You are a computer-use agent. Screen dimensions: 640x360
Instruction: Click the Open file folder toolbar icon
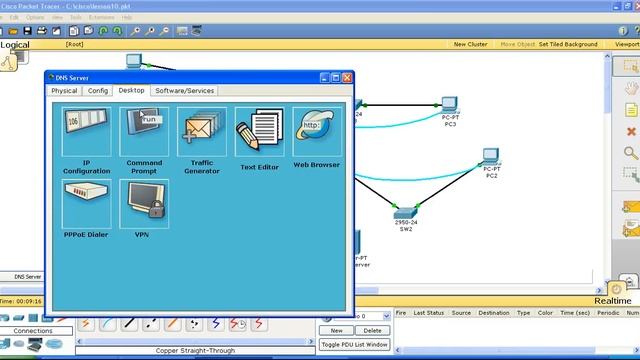point(13,31)
